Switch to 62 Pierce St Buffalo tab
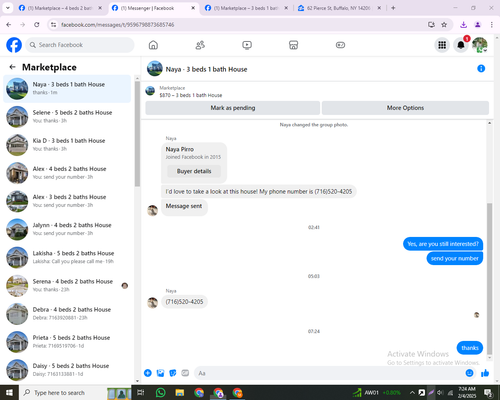This screenshot has height=400, width=500. point(339,8)
